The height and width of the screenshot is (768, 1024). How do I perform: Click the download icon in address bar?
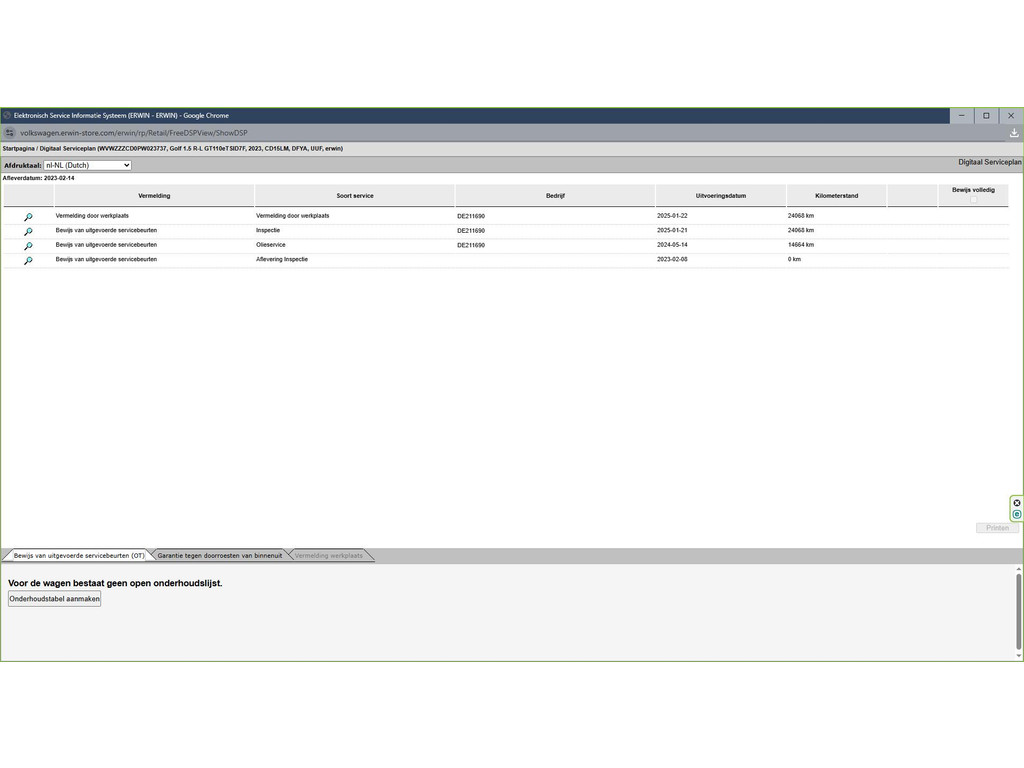tap(1013, 133)
